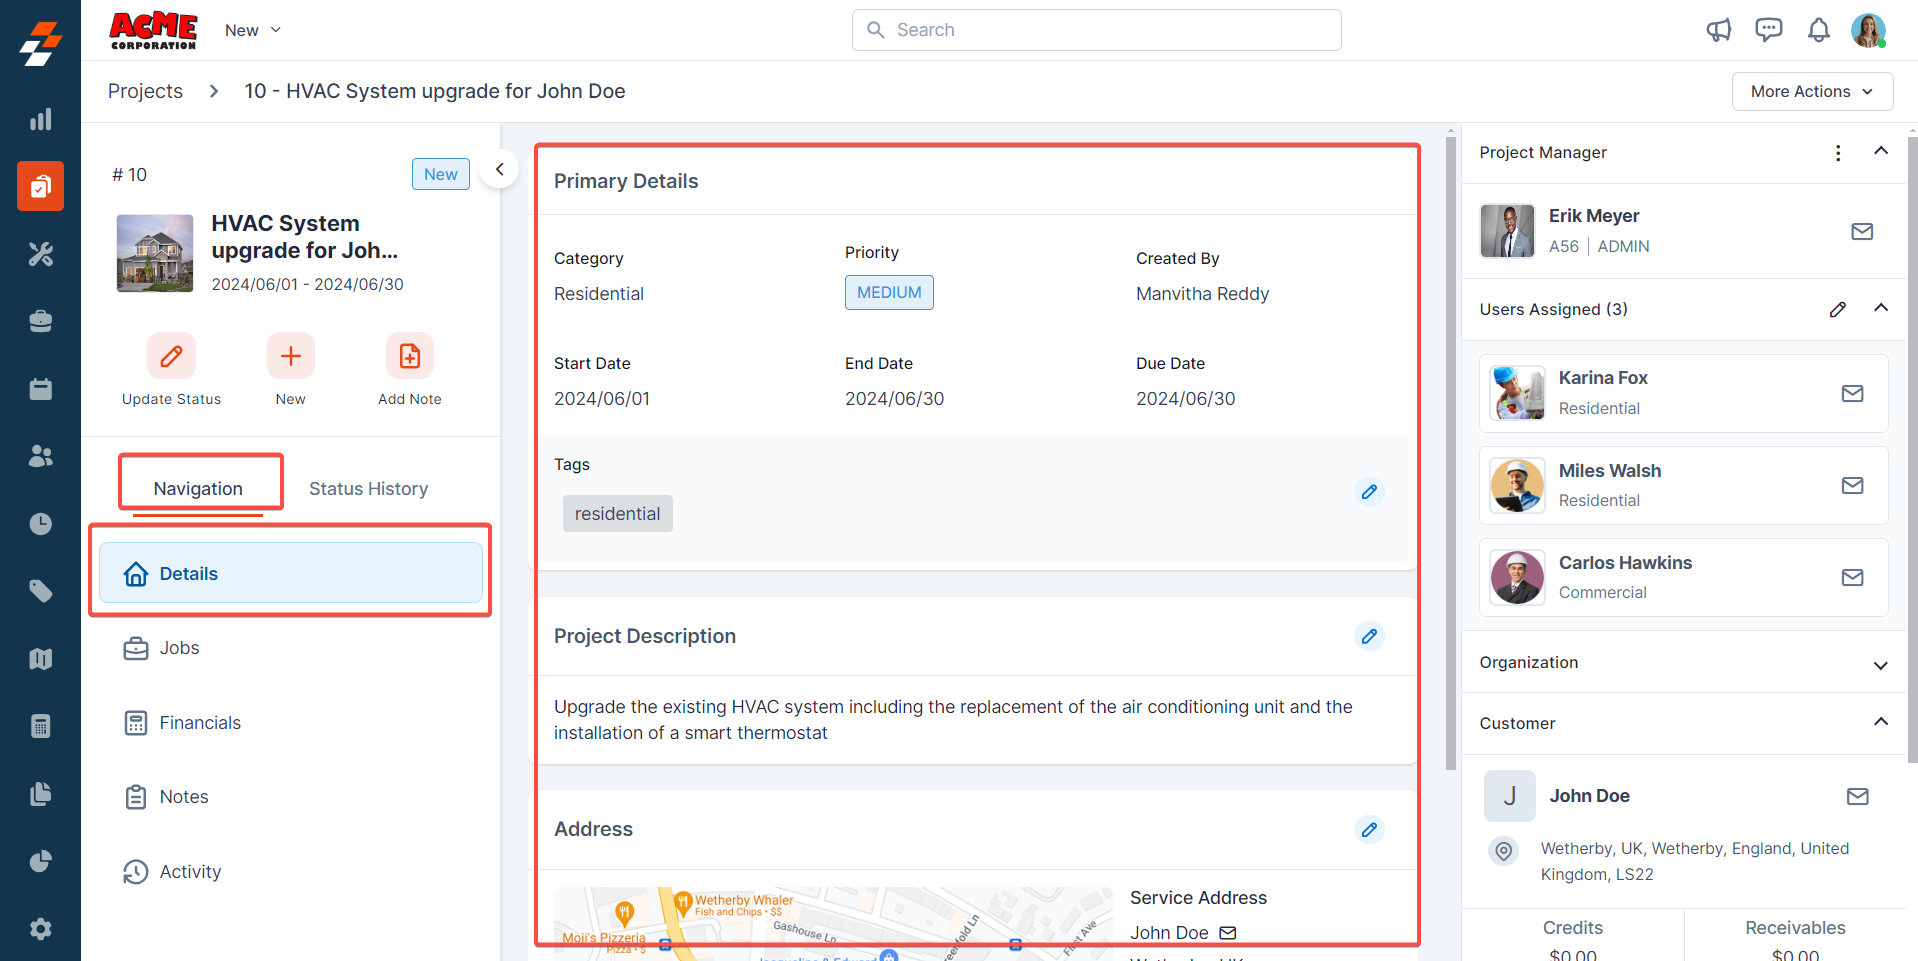Image resolution: width=1918 pixels, height=961 pixels.
Task: Open the More Actions dropdown
Action: click(1811, 91)
